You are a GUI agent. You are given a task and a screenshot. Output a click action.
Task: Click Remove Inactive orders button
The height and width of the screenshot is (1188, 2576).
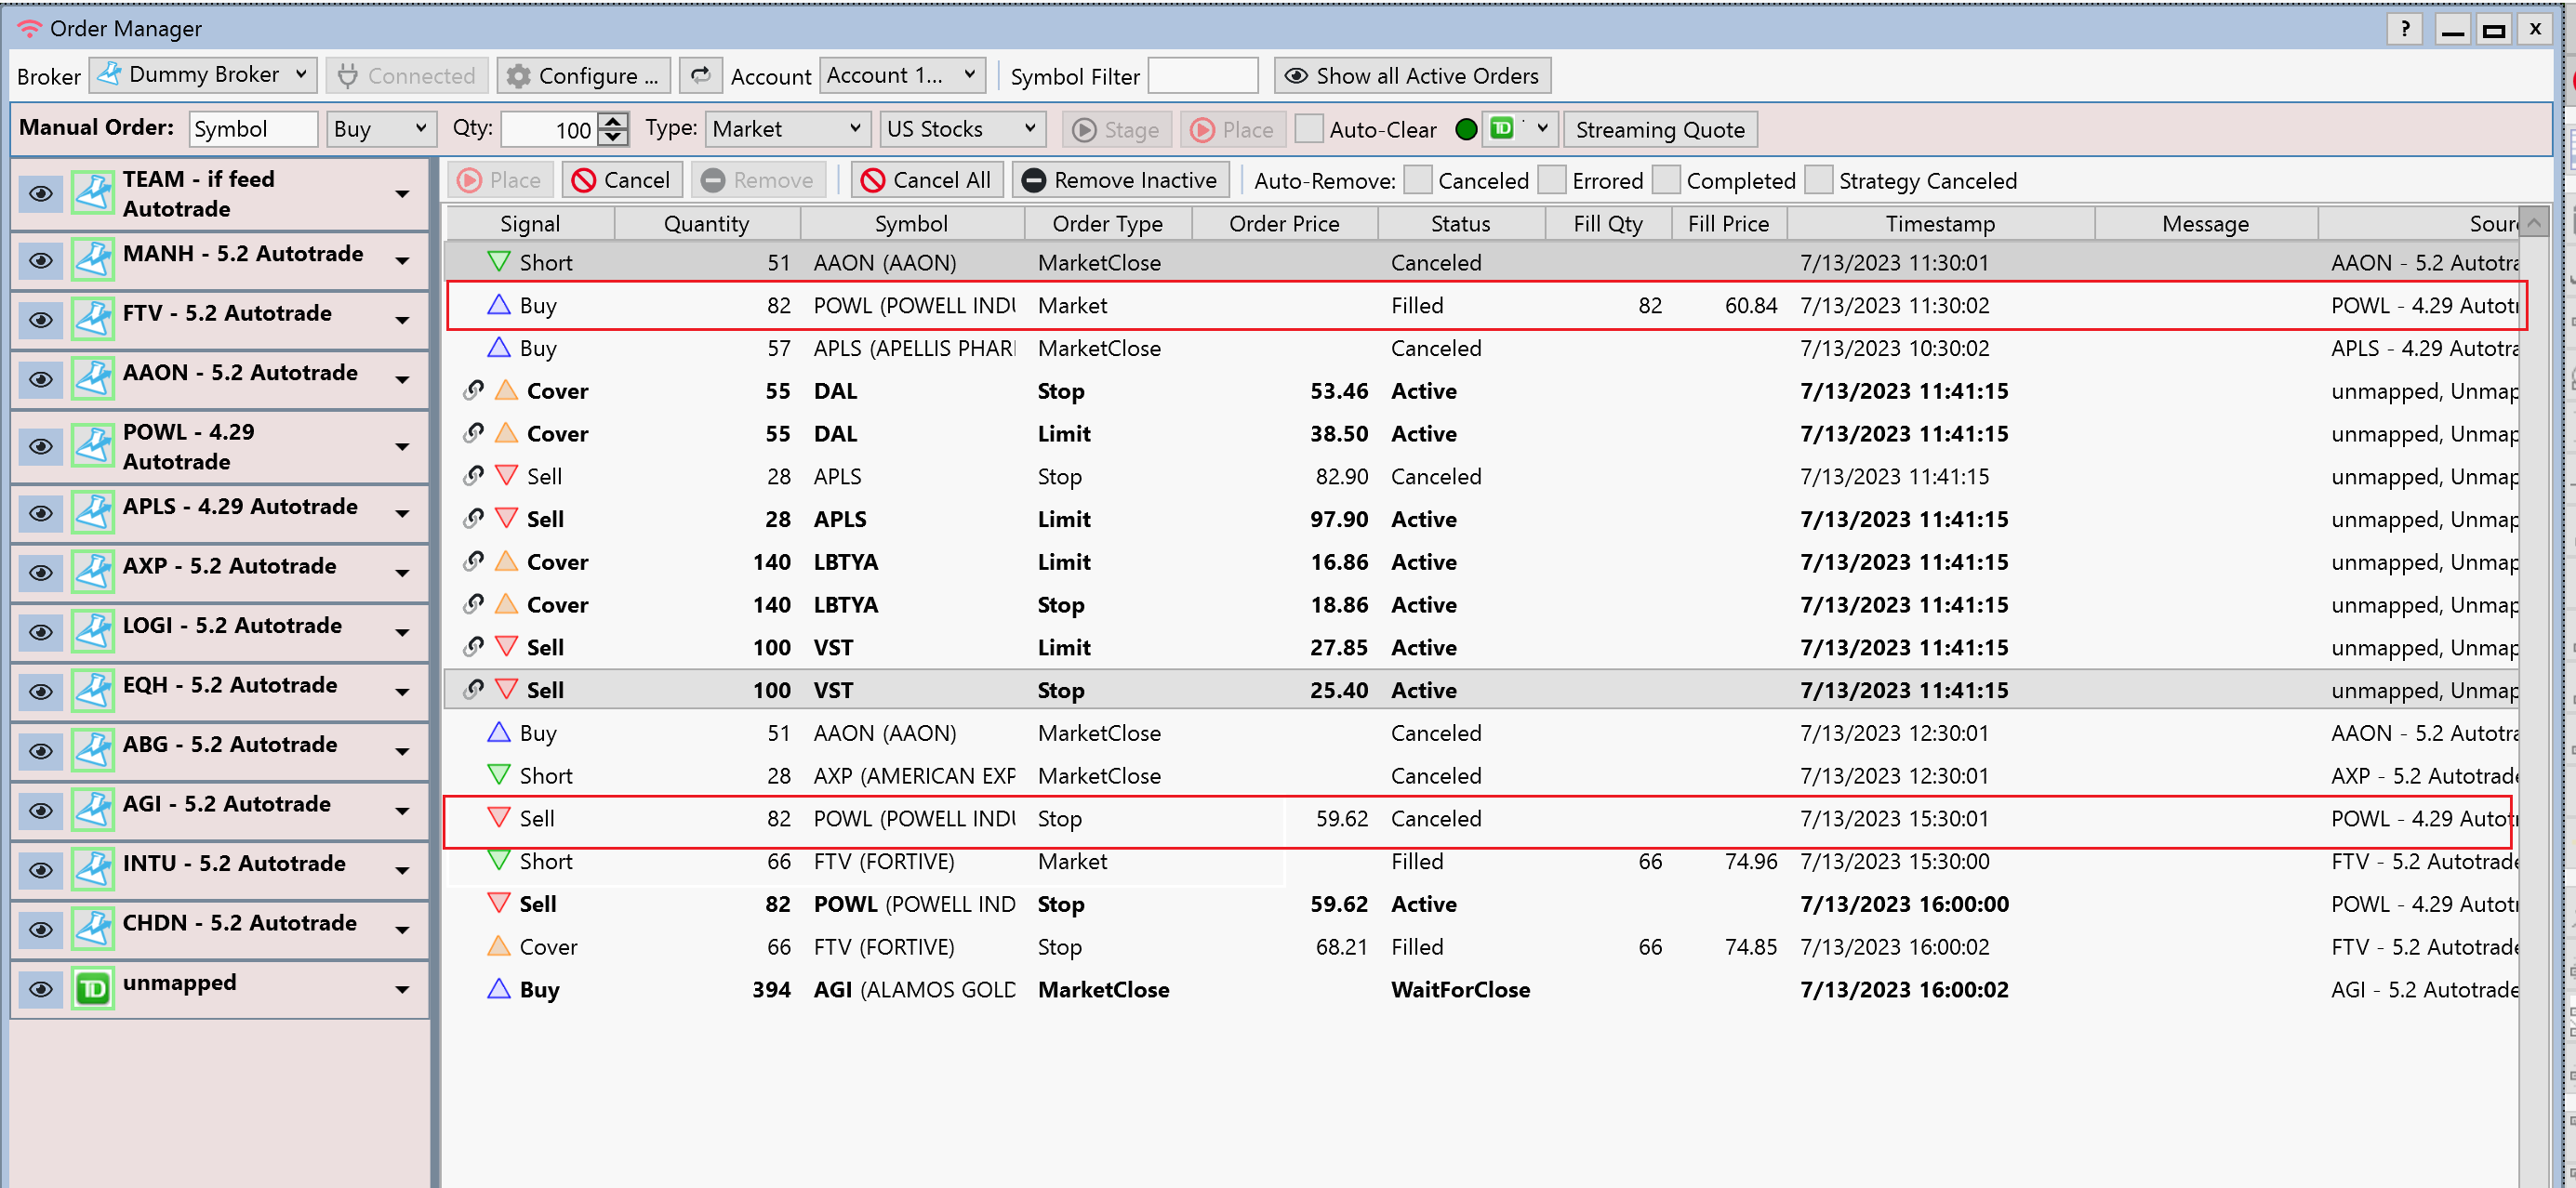[1120, 180]
